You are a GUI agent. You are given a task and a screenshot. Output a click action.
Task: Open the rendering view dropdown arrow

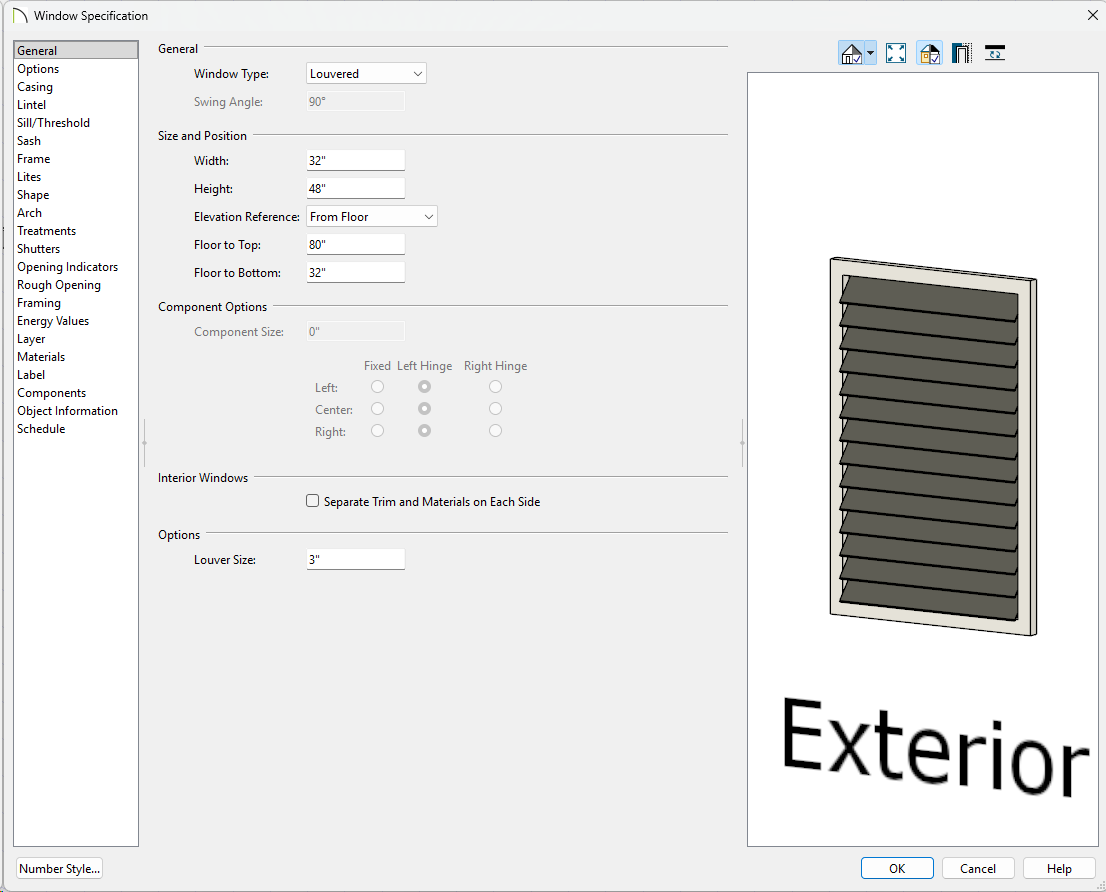(x=871, y=54)
